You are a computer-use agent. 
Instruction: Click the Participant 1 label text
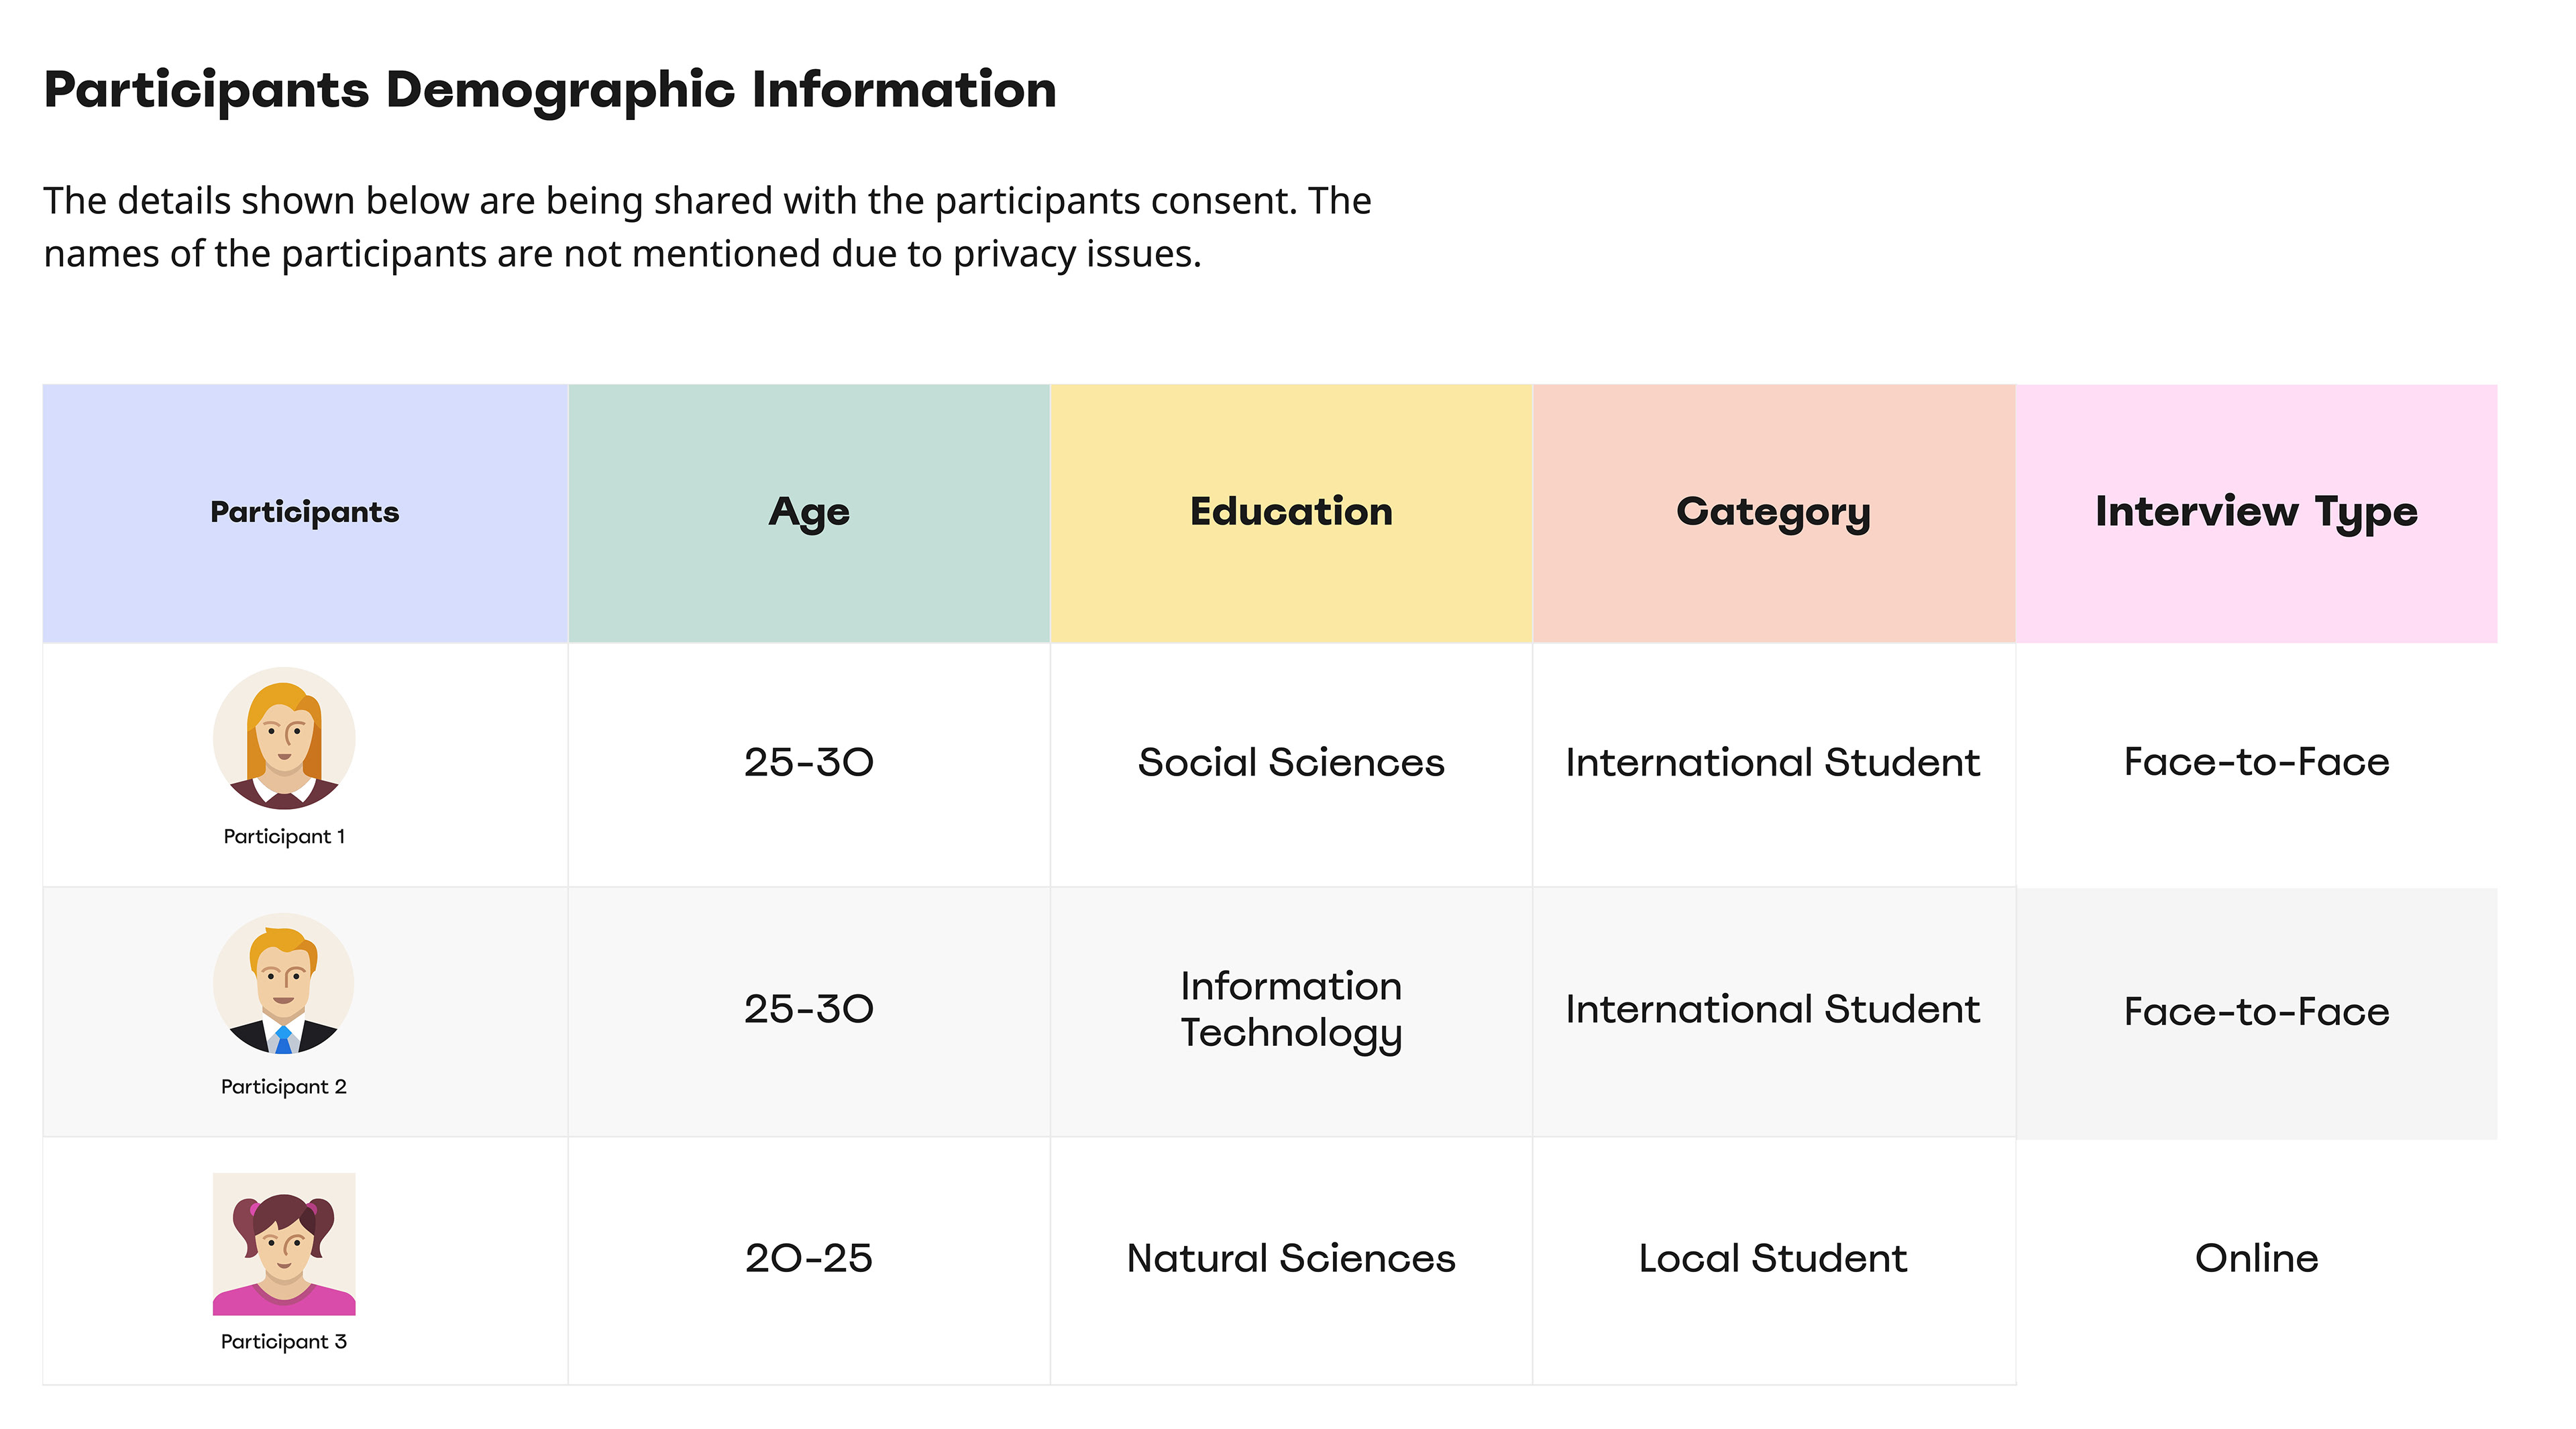pyautogui.click(x=284, y=837)
